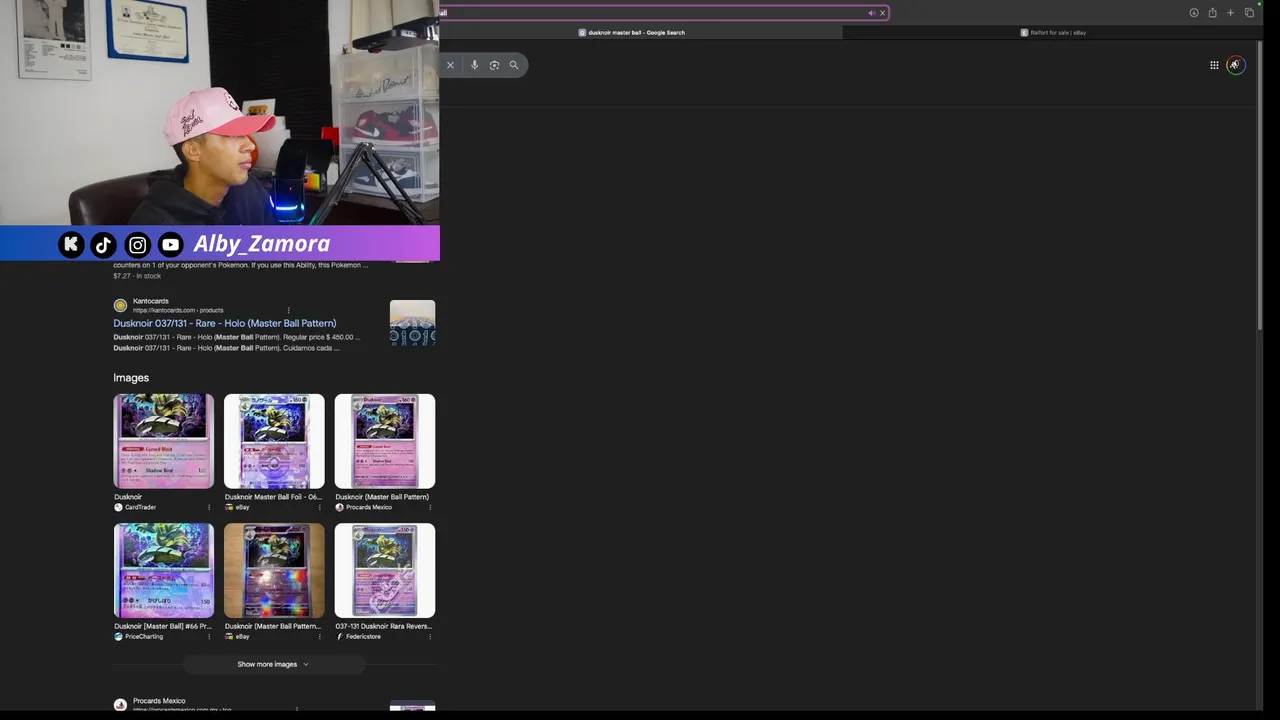Open the Kantocards result options menu

pos(288,310)
